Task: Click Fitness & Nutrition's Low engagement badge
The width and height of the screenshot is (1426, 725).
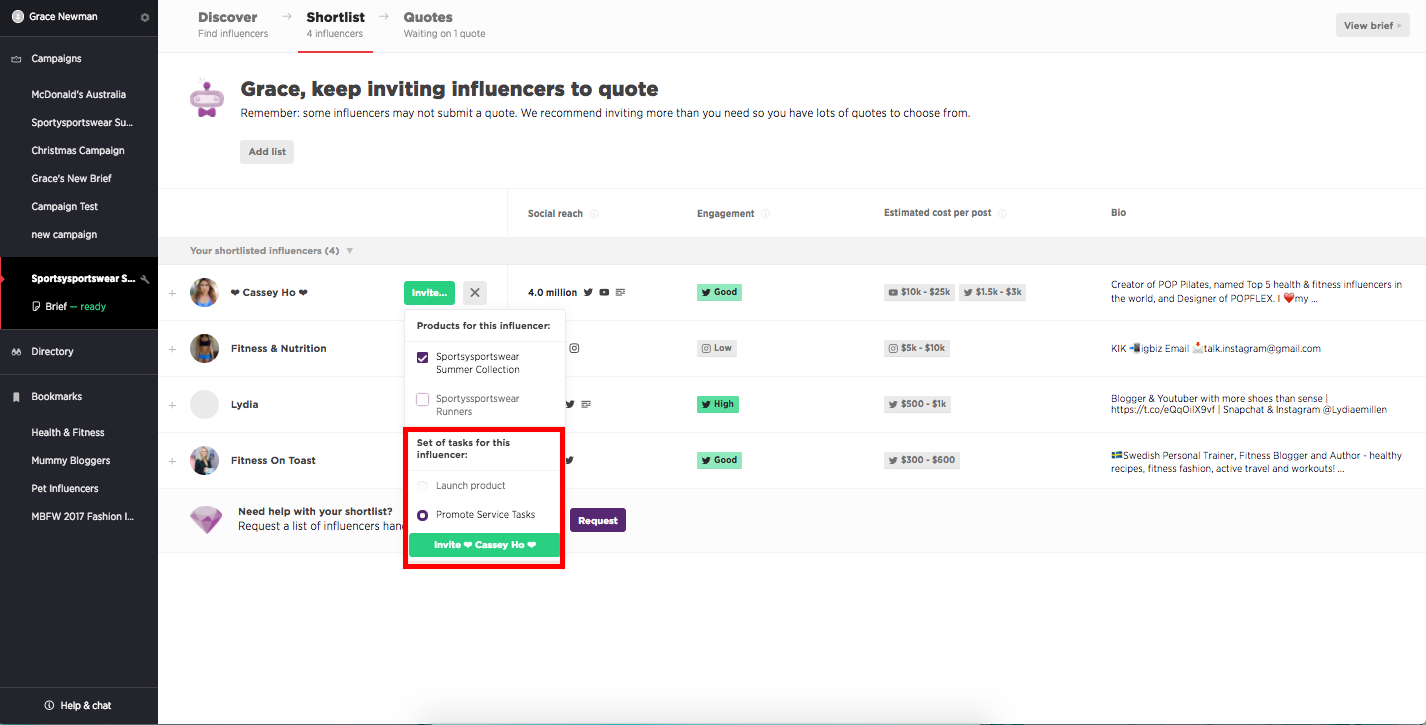Action: (x=717, y=348)
